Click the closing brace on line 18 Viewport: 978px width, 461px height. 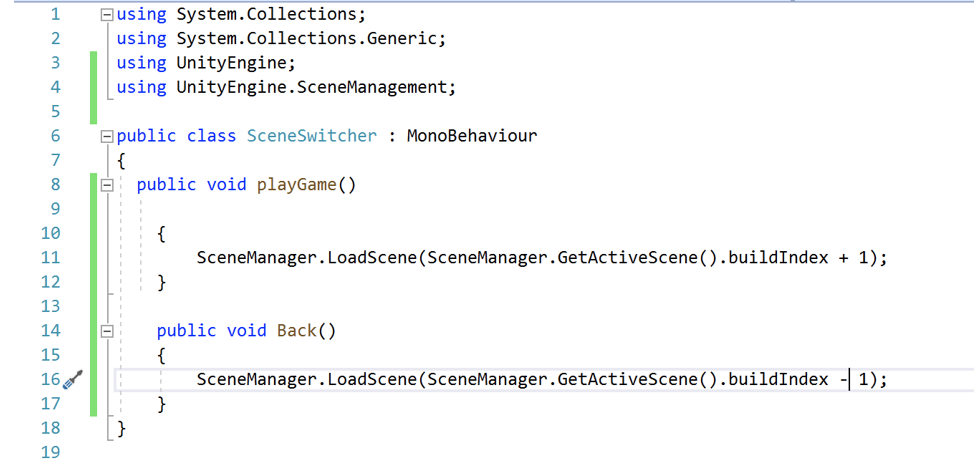(122, 429)
